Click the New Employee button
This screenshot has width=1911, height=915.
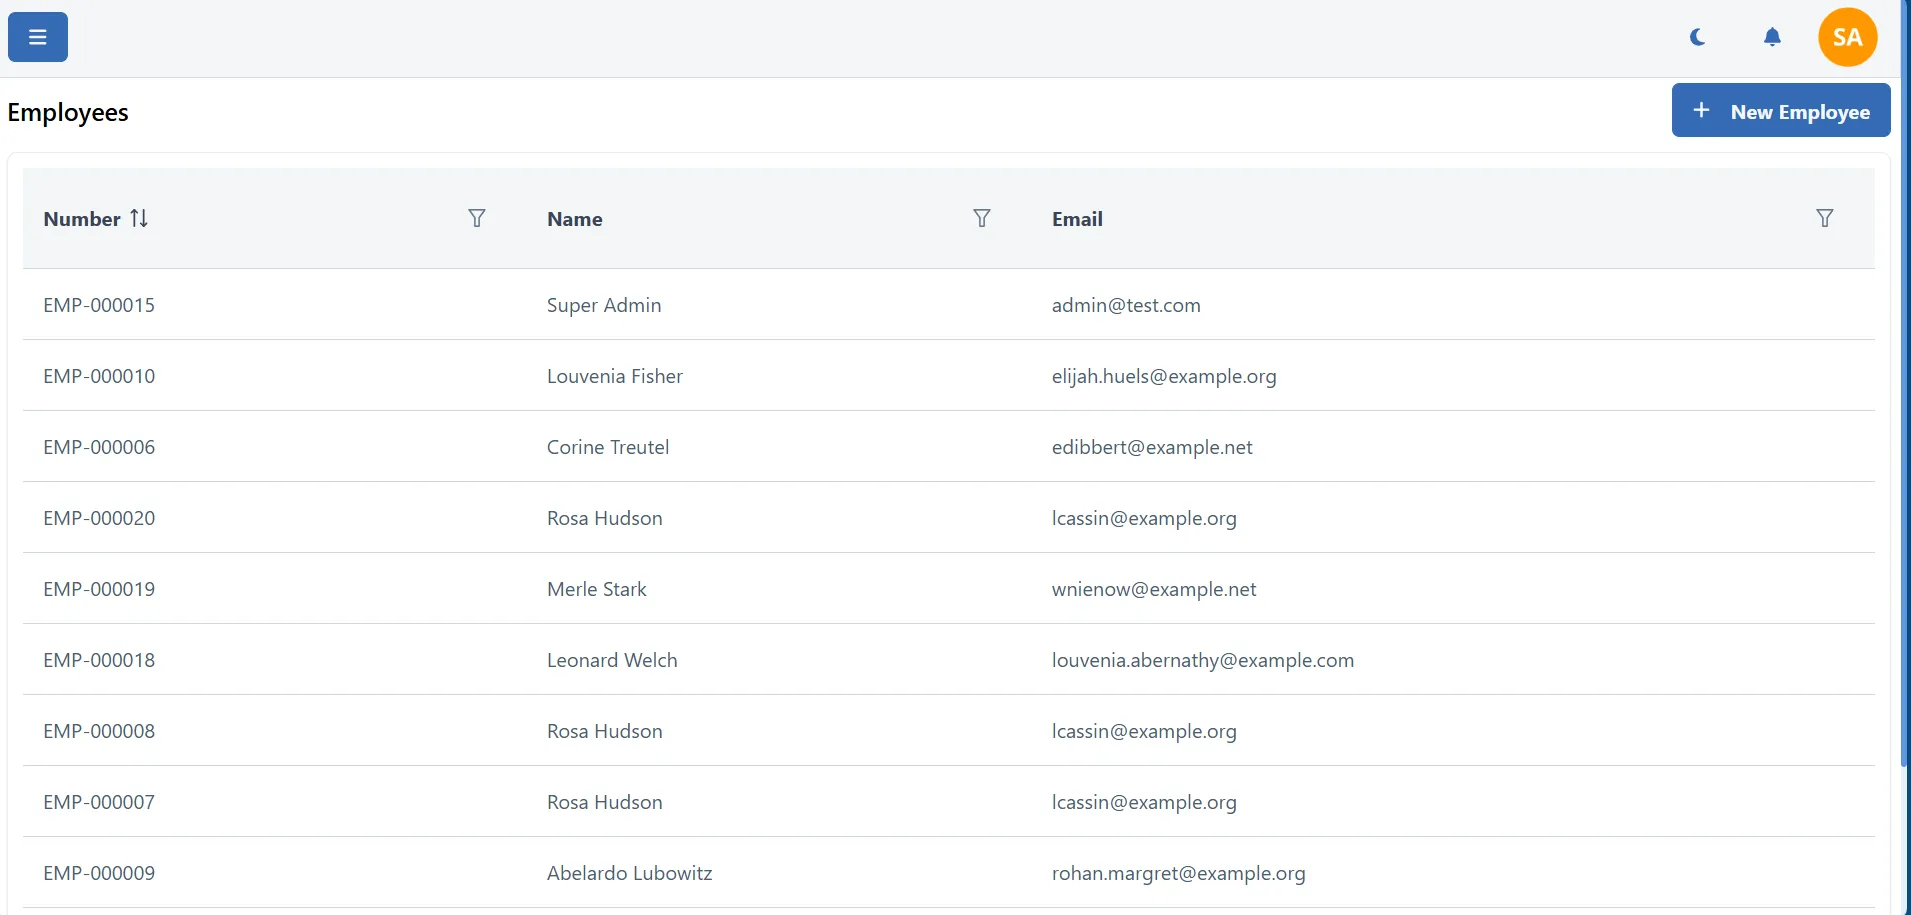(x=1780, y=110)
